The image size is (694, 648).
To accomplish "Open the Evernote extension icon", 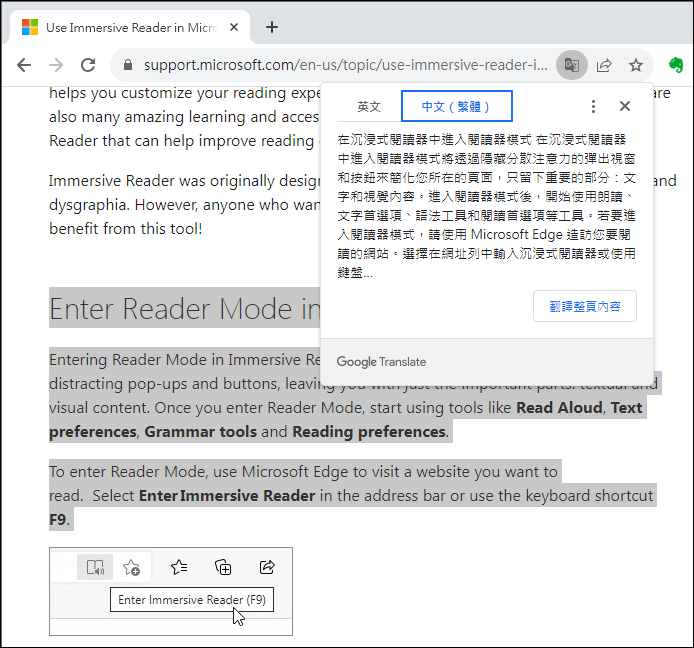I will pos(676,65).
